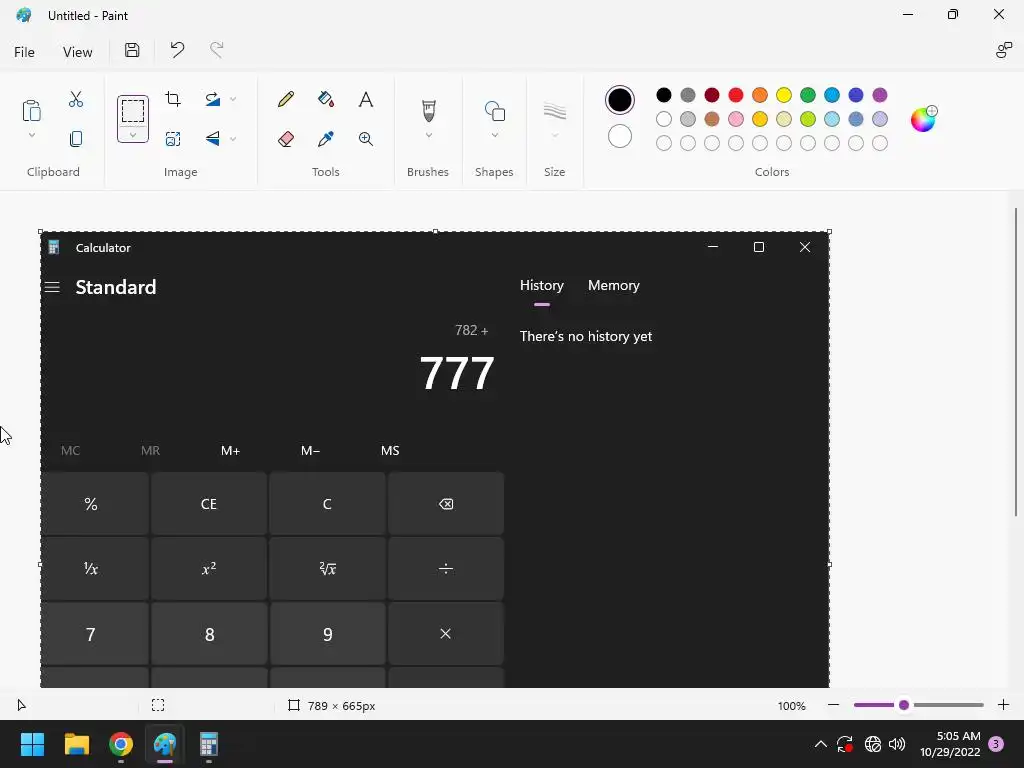
Task: Expand the Size dropdown arrow
Action: (x=554, y=135)
